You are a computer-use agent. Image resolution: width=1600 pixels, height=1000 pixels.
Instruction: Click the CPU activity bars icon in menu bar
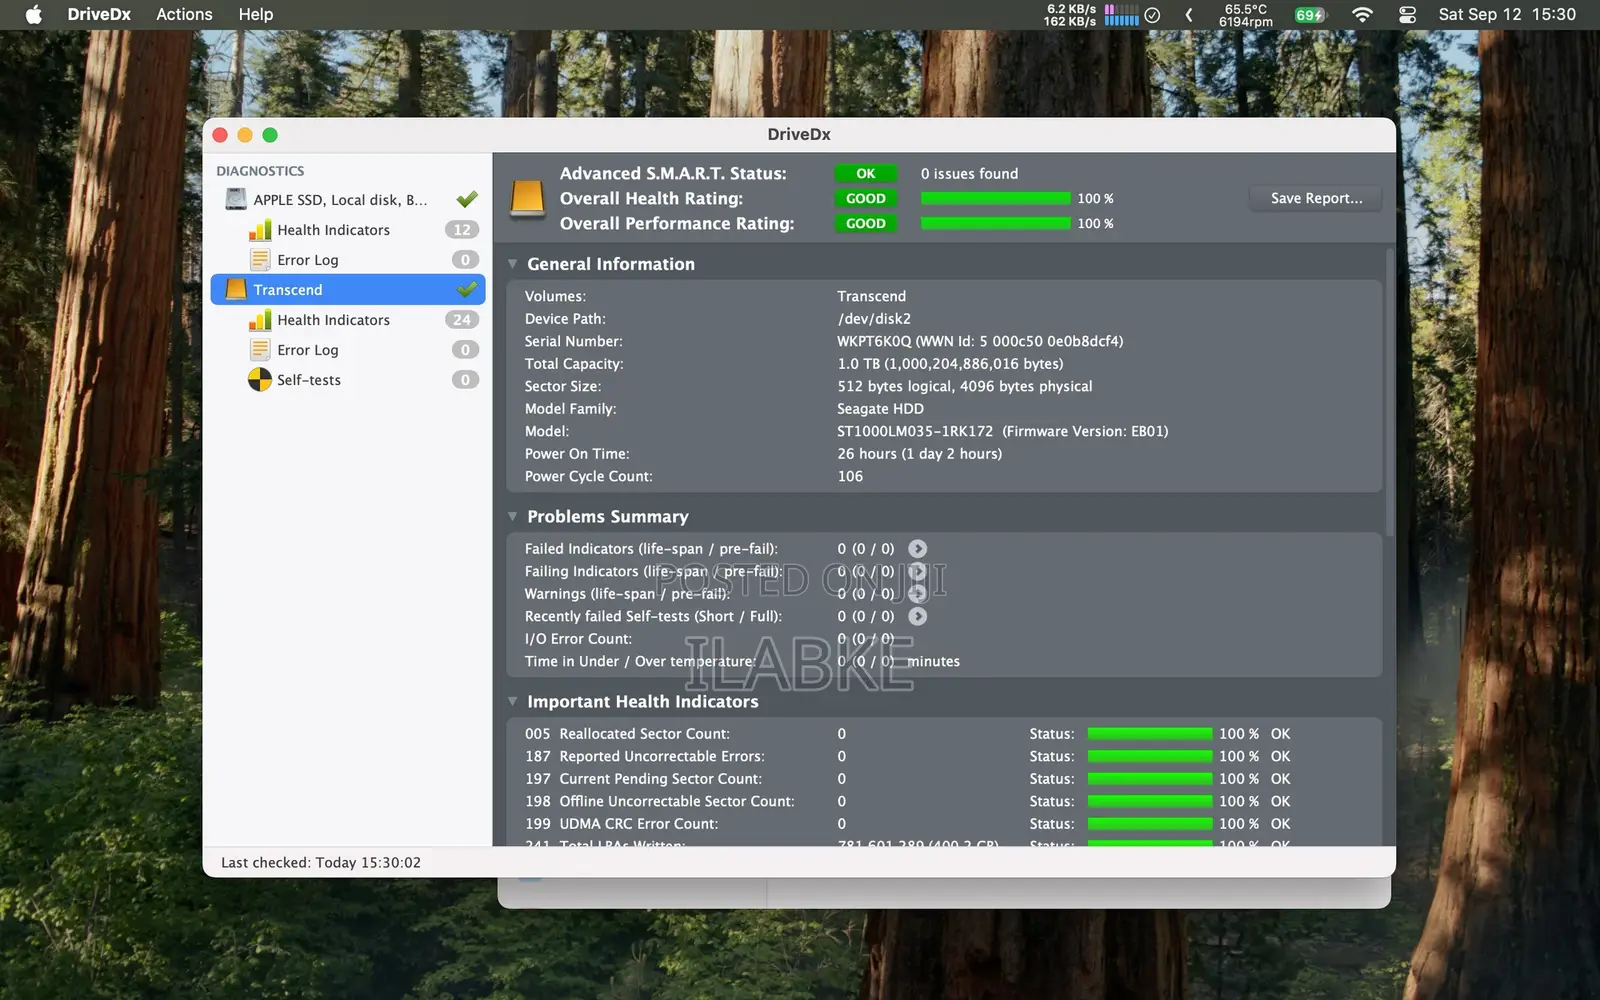point(1121,14)
